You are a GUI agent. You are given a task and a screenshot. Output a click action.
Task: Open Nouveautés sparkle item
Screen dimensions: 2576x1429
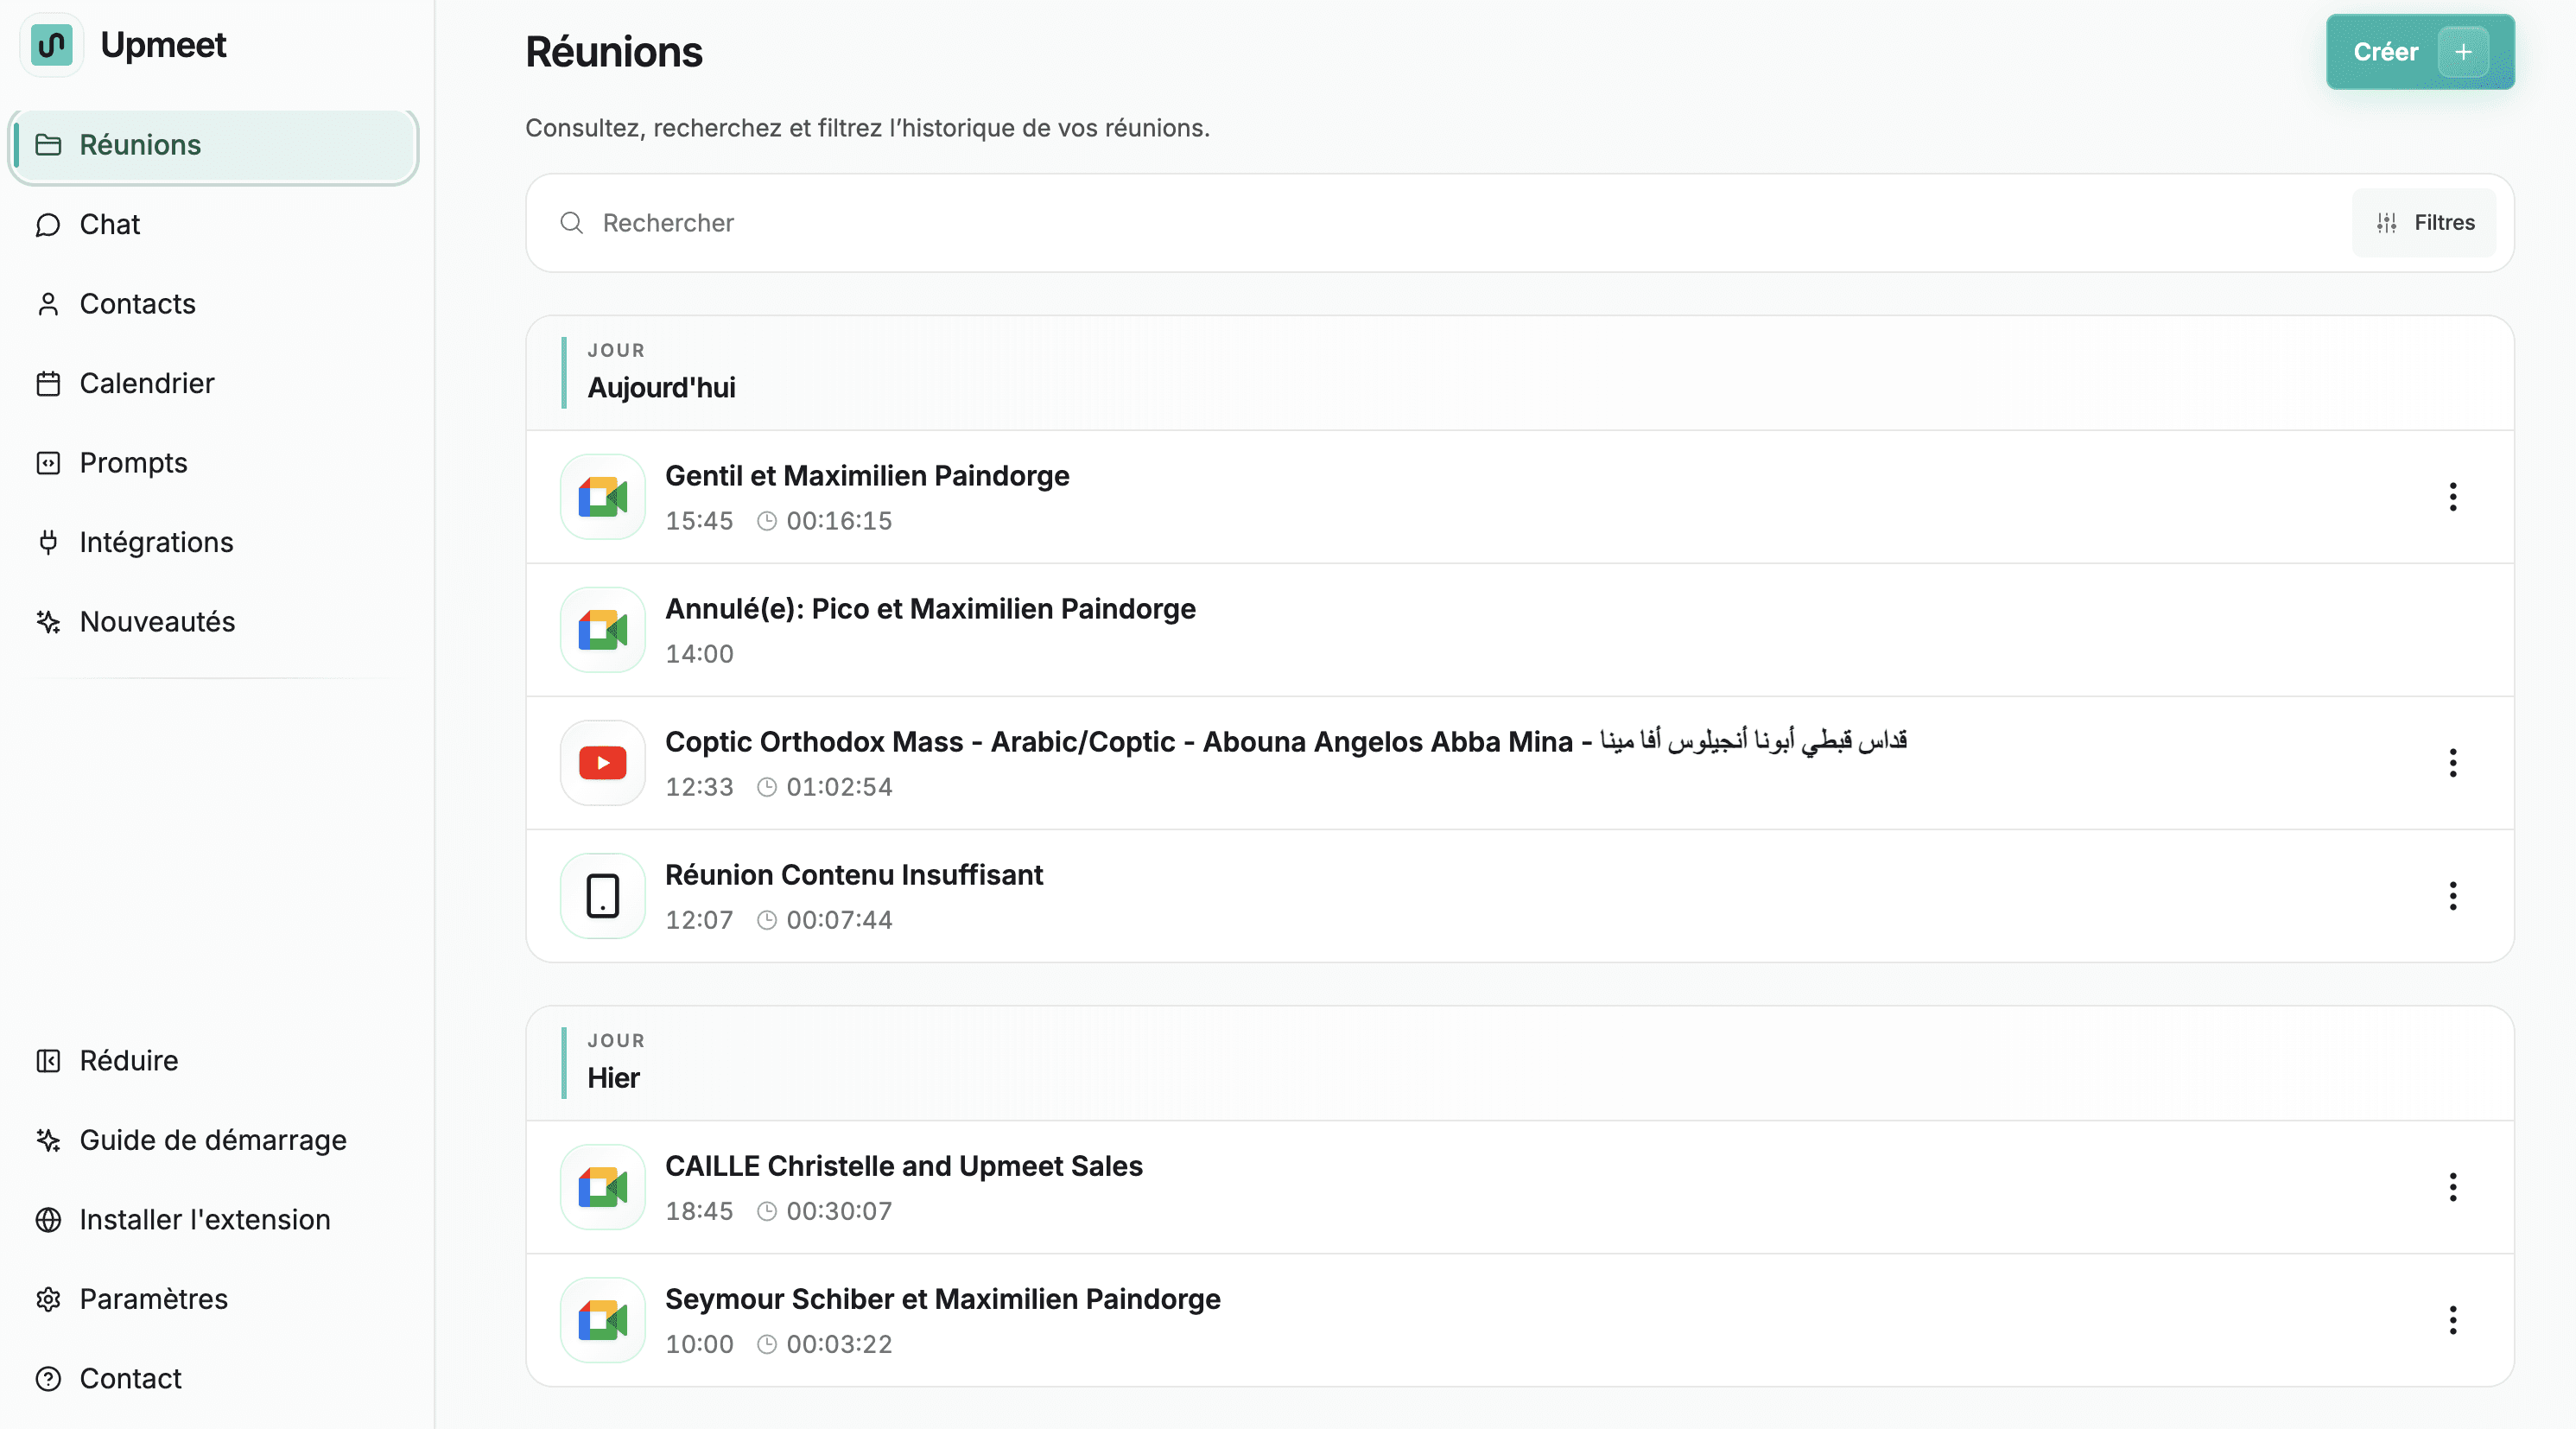coord(156,622)
